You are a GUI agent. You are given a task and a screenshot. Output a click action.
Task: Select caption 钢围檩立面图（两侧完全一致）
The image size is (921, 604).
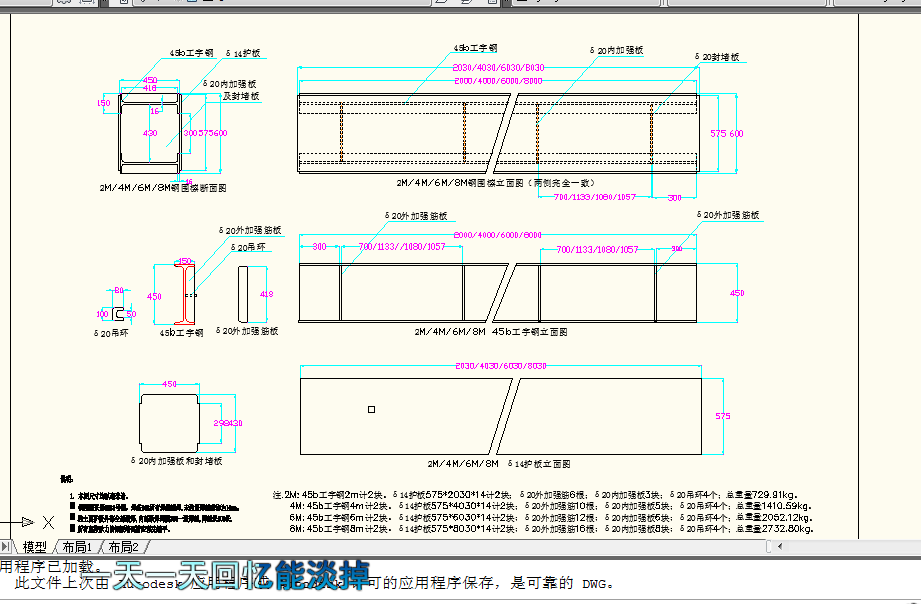tap(496, 183)
